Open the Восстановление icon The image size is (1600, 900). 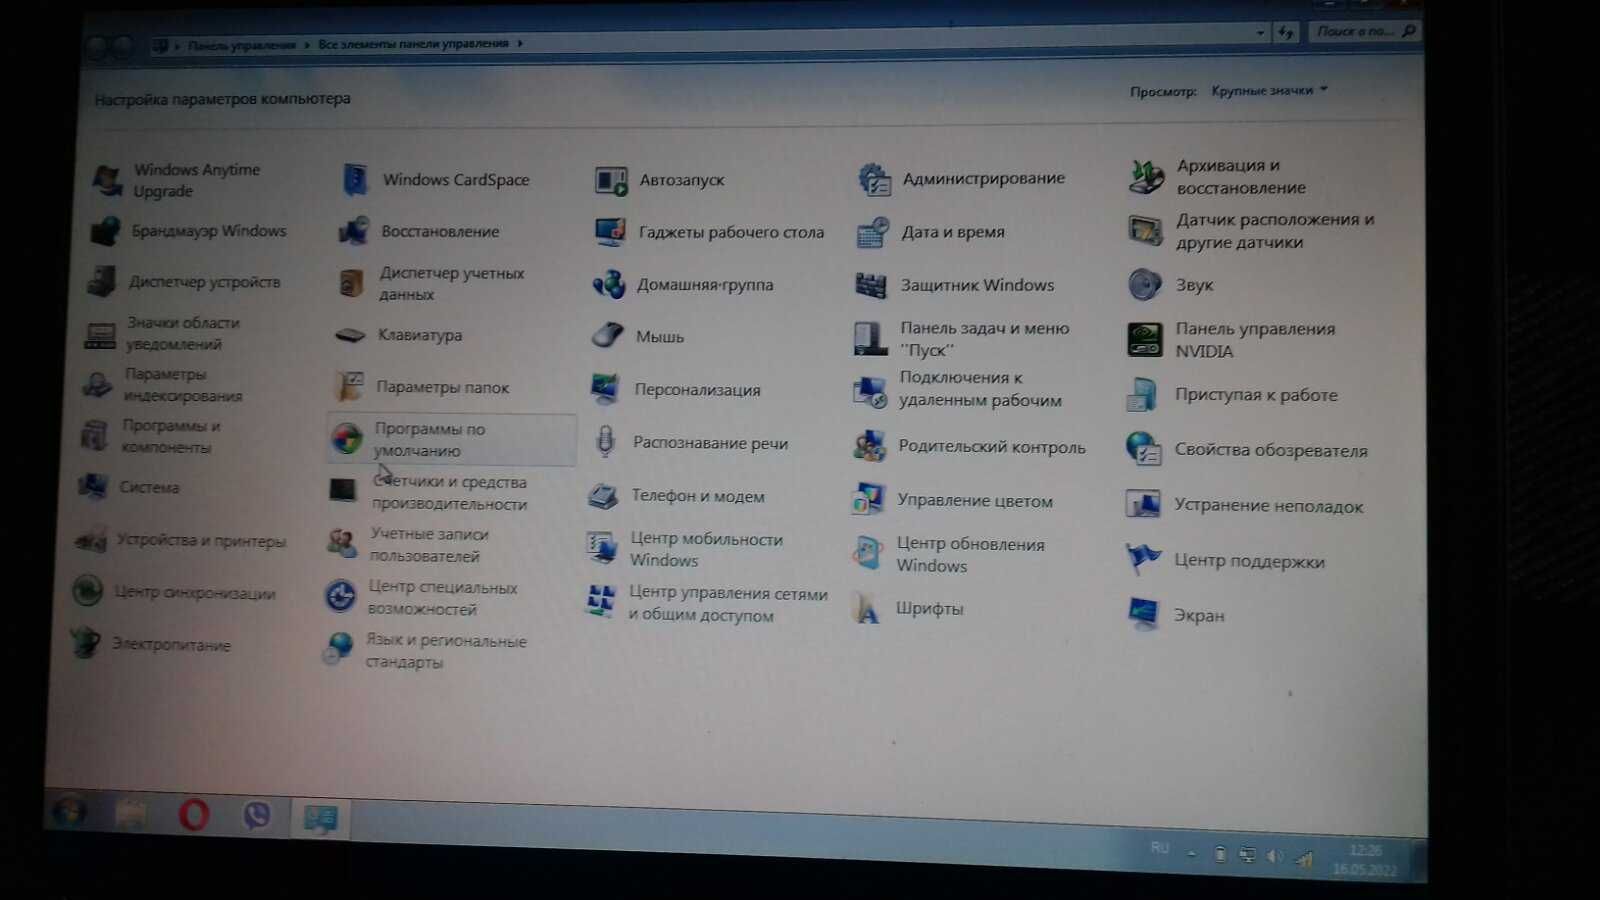(x=353, y=232)
